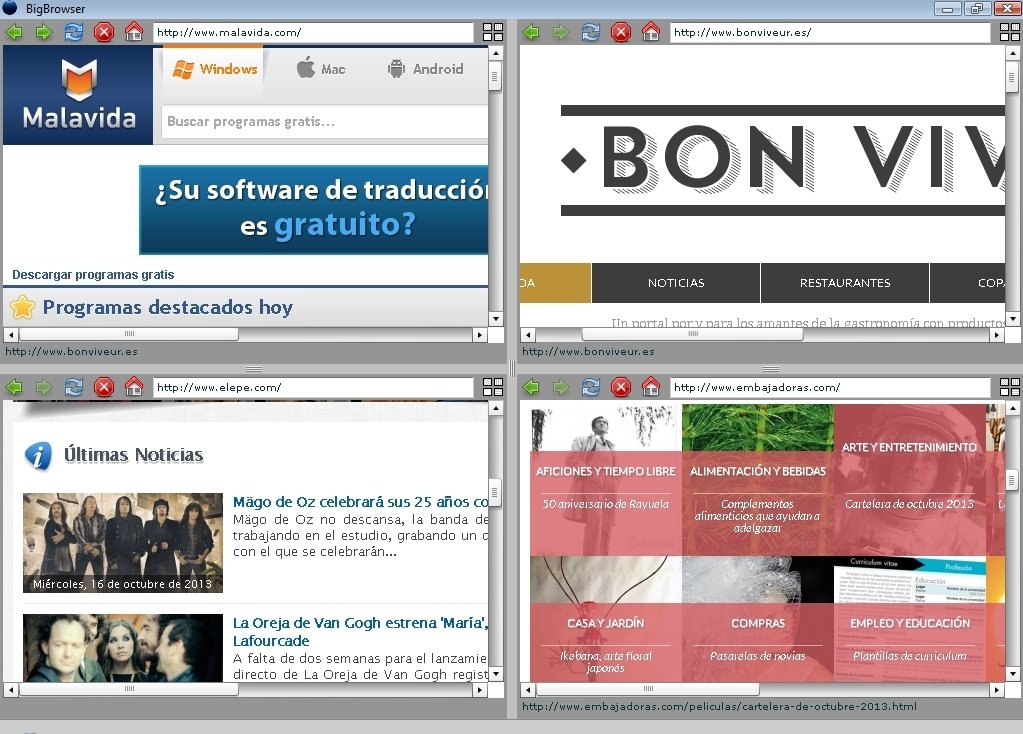The height and width of the screenshot is (734, 1023).
Task: Click the back arrow in Malavida pane
Action: coord(14,32)
